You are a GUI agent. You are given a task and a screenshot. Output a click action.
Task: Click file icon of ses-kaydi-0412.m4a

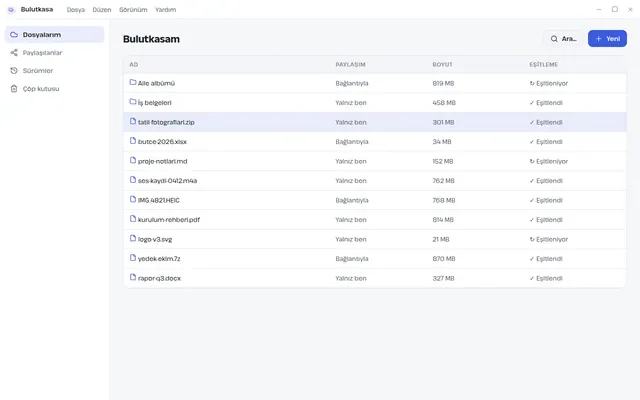coord(133,180)
